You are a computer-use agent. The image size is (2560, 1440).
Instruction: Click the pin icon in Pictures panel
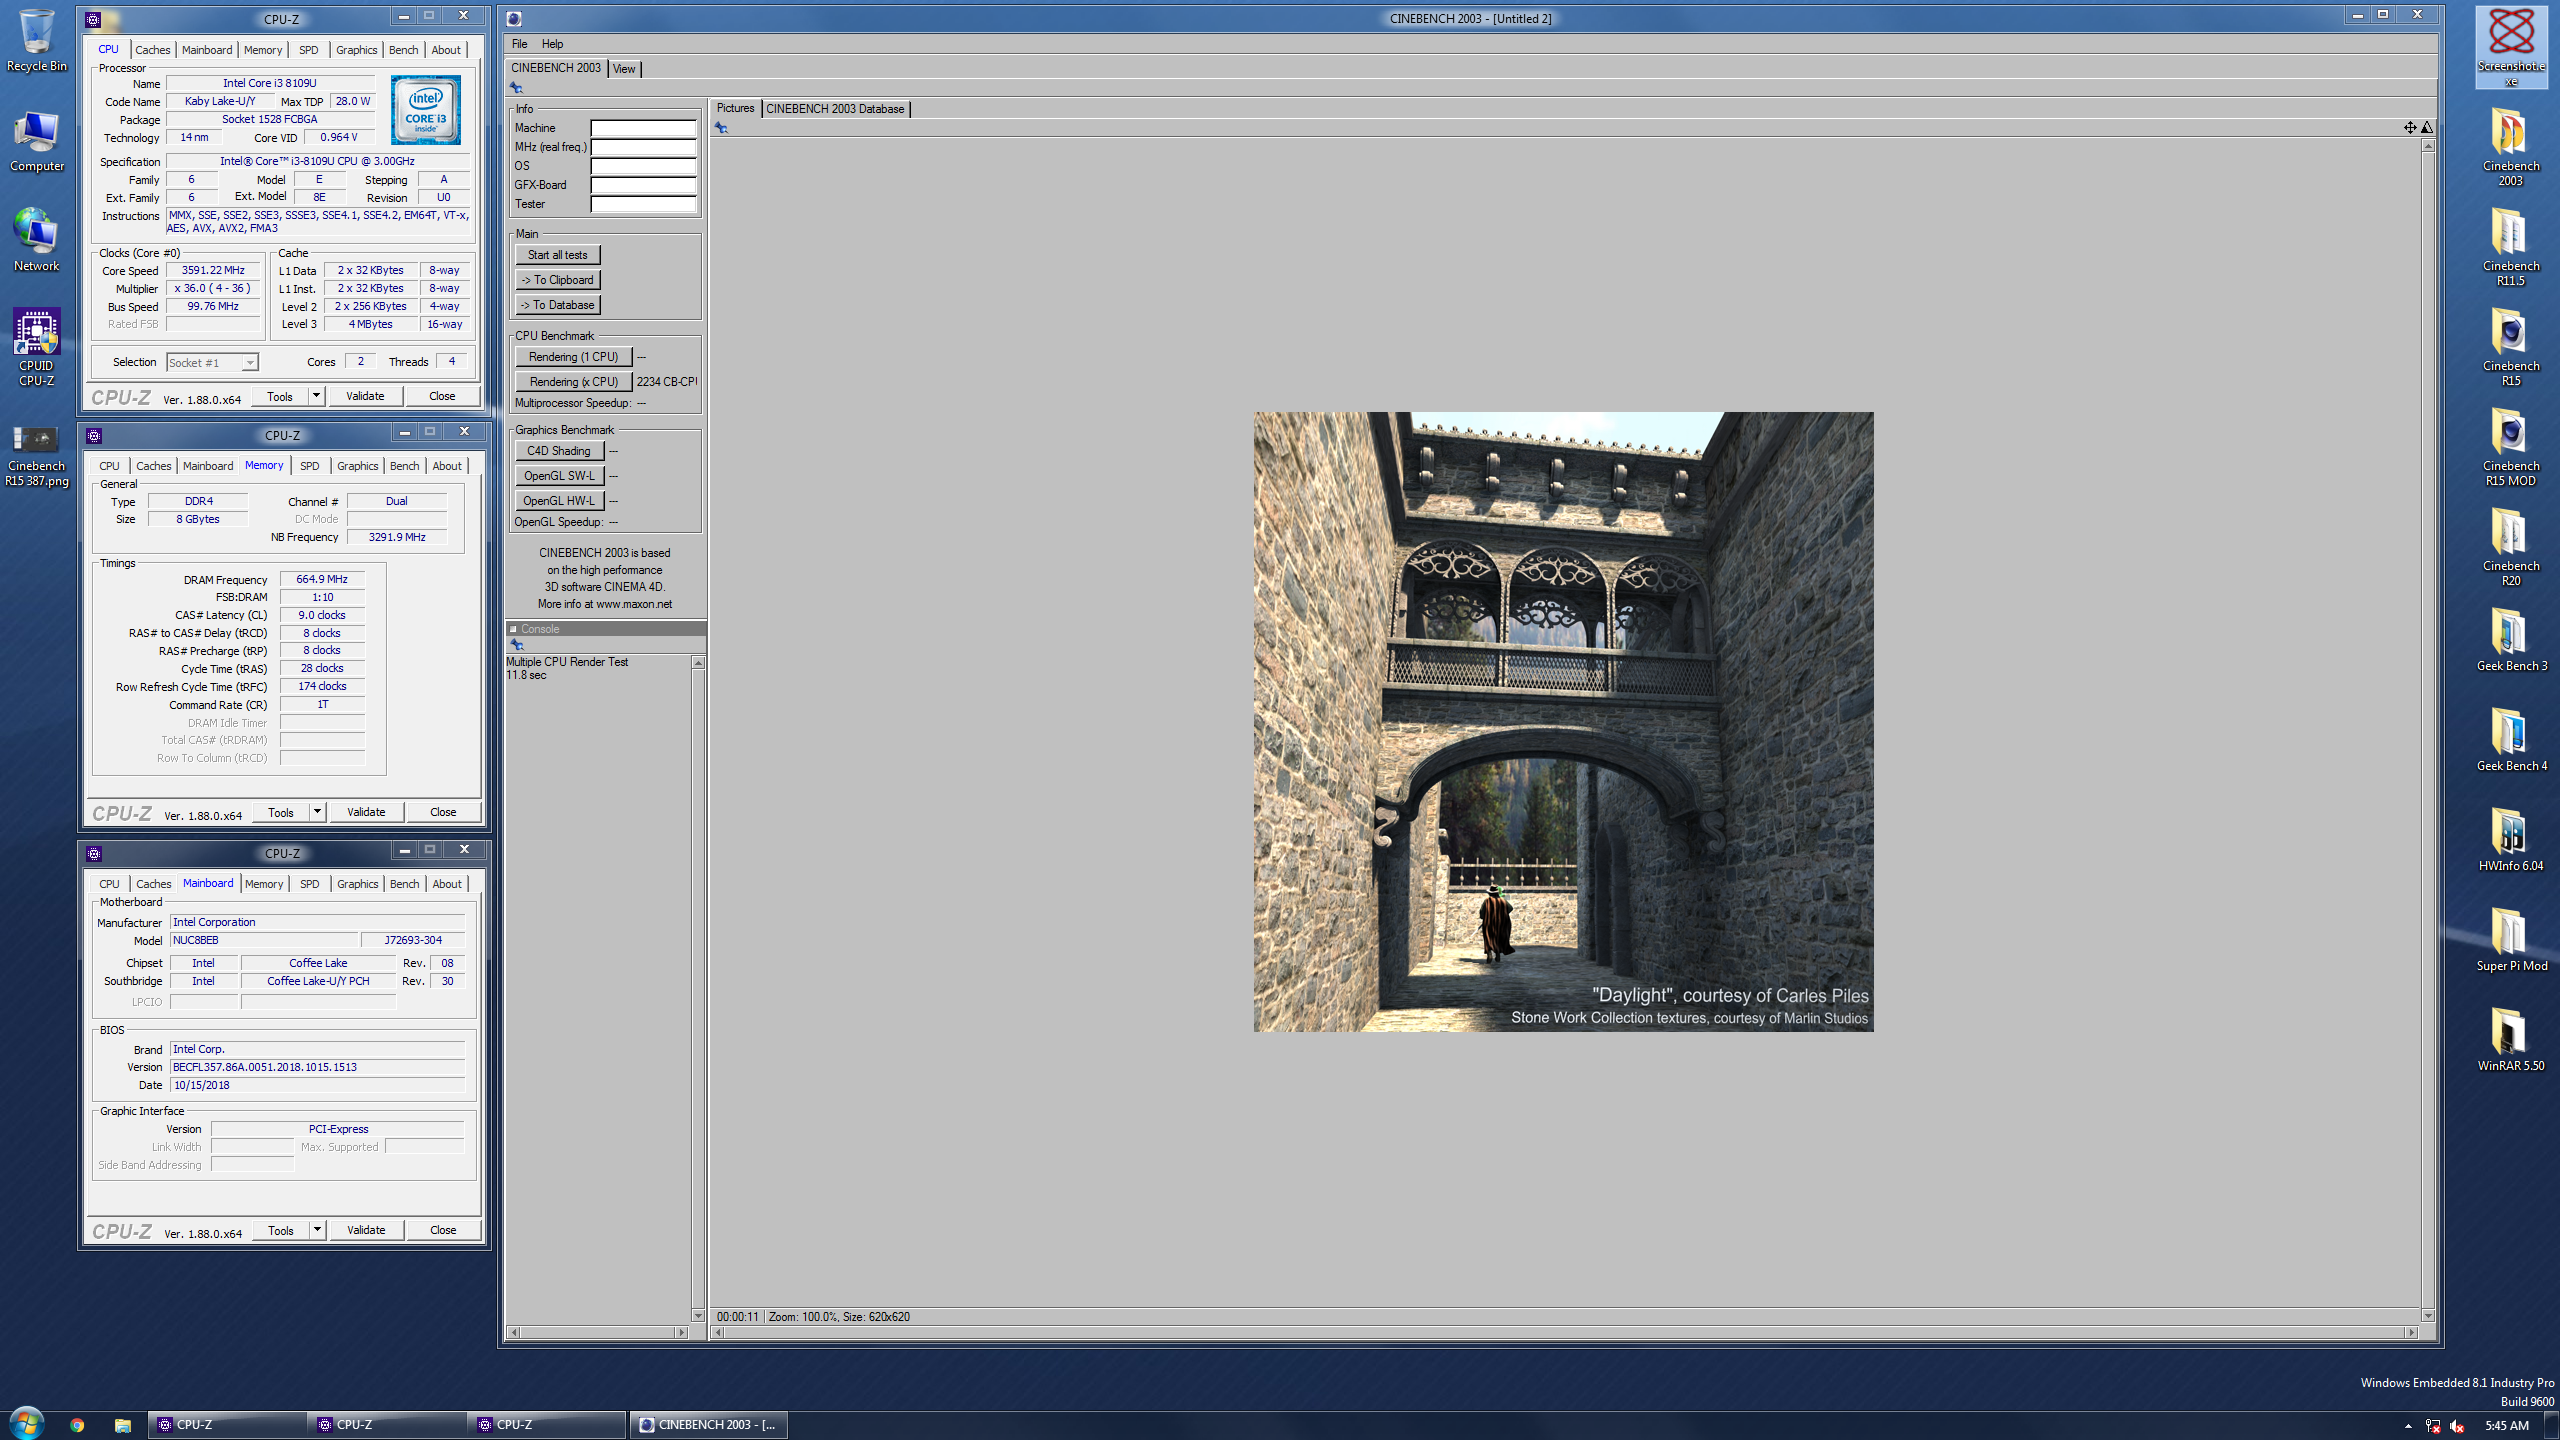pos(721,128)
